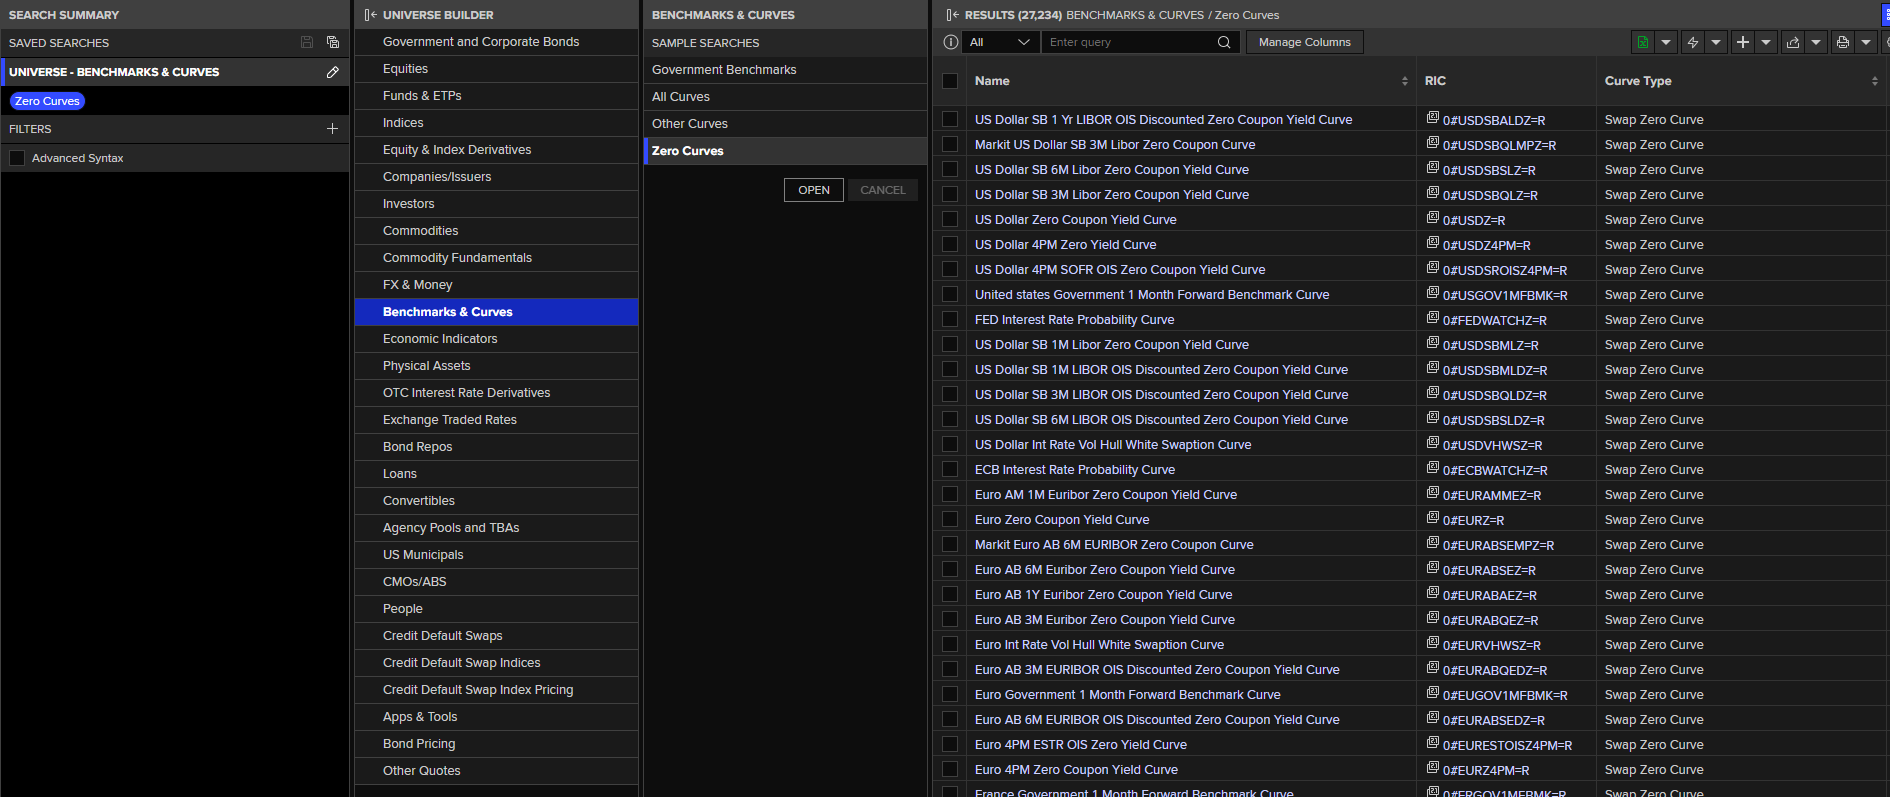1890x797 pixels.
Task: Export results to Excel
Action: [1642, 42]
